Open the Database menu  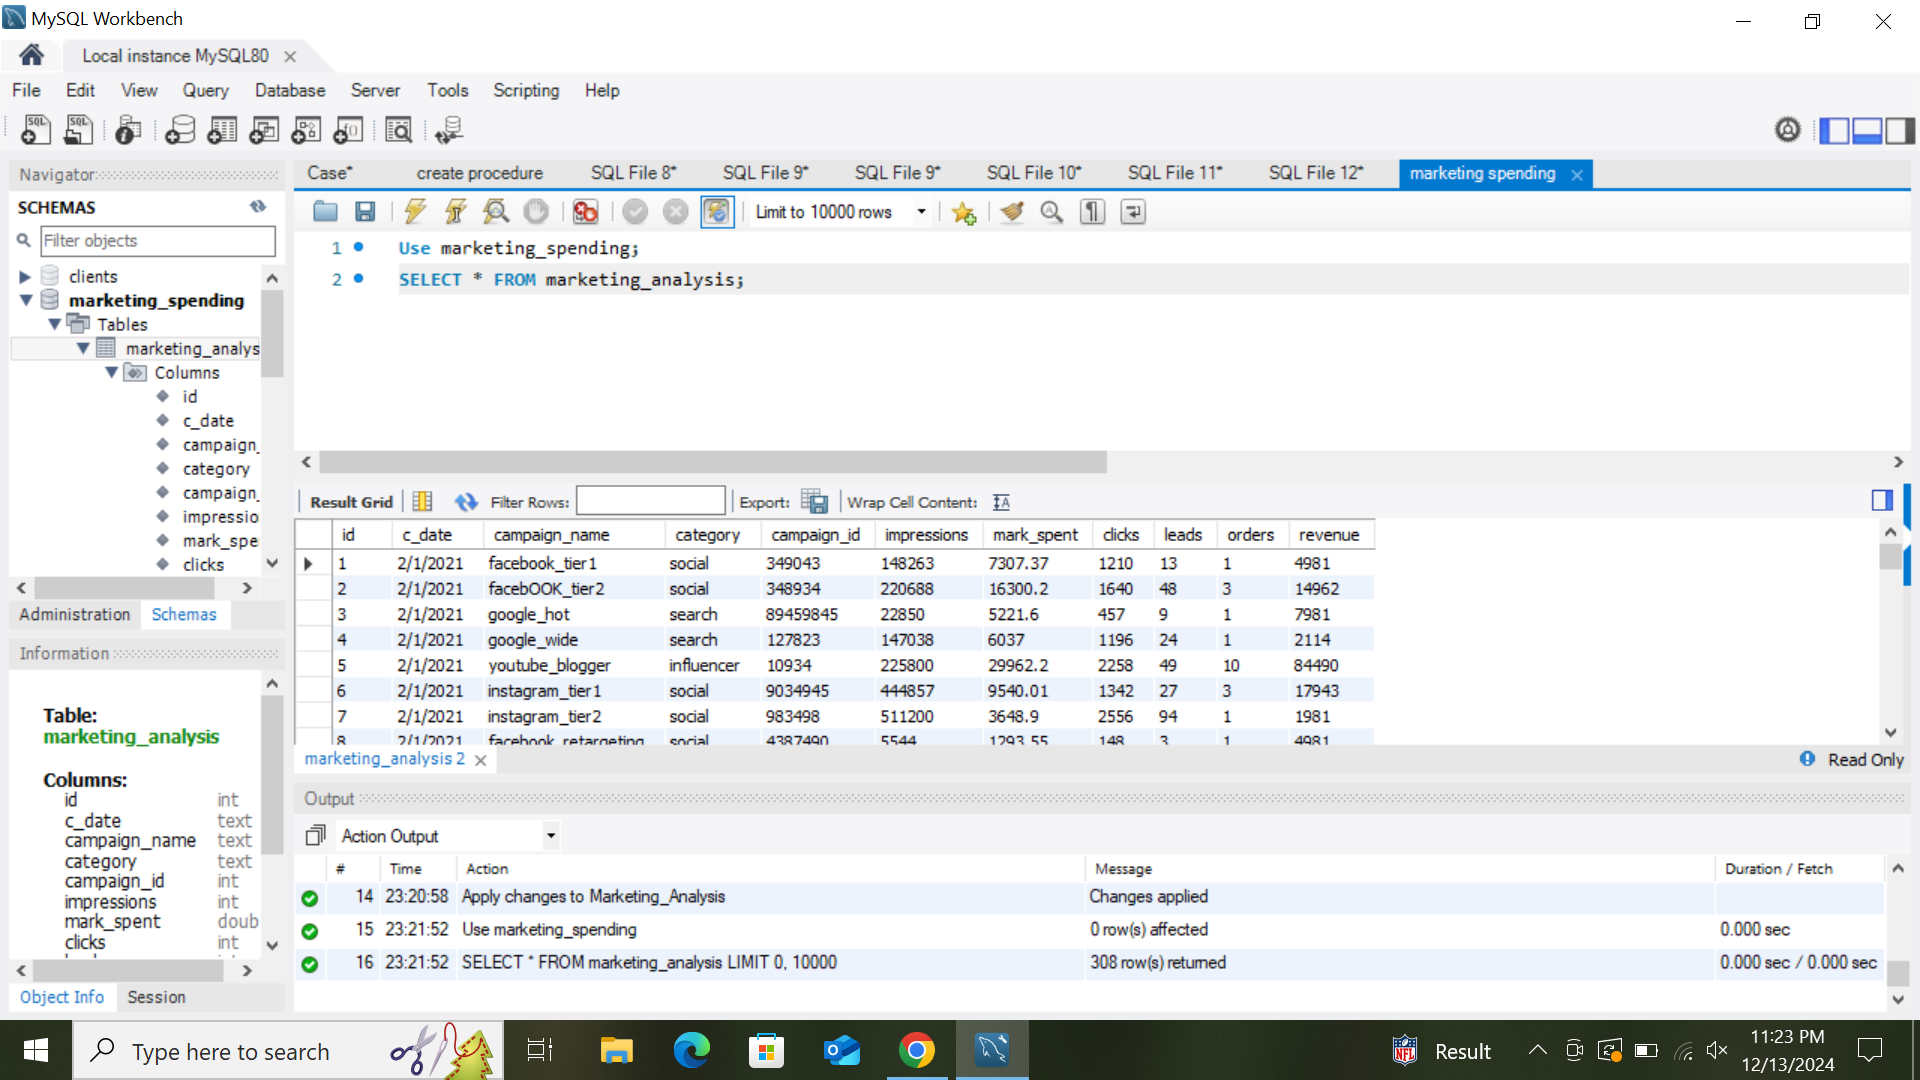[x=290, y=90]
